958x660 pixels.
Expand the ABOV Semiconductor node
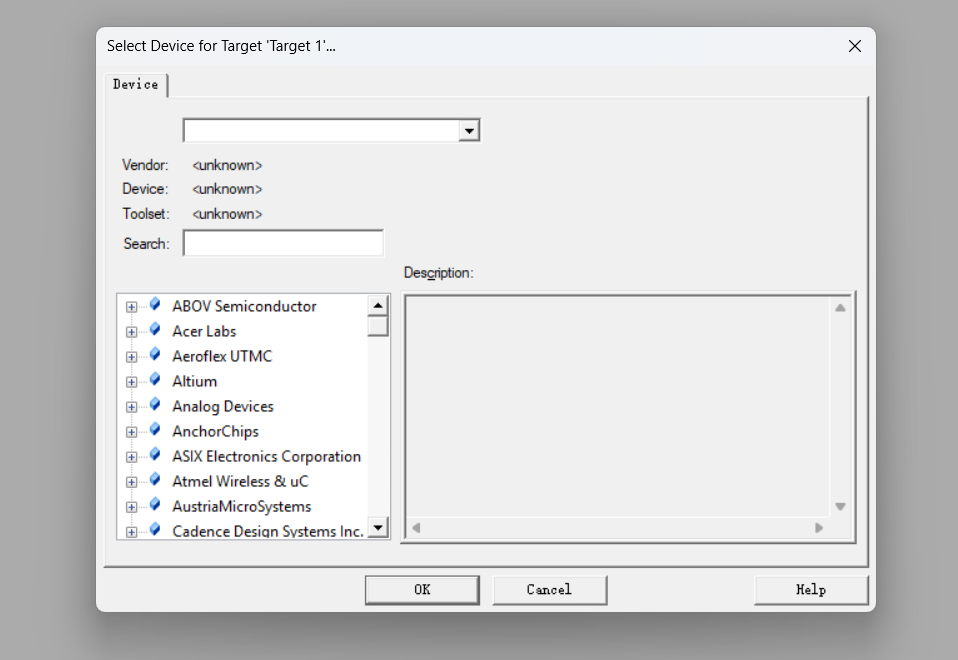point(131,307)
